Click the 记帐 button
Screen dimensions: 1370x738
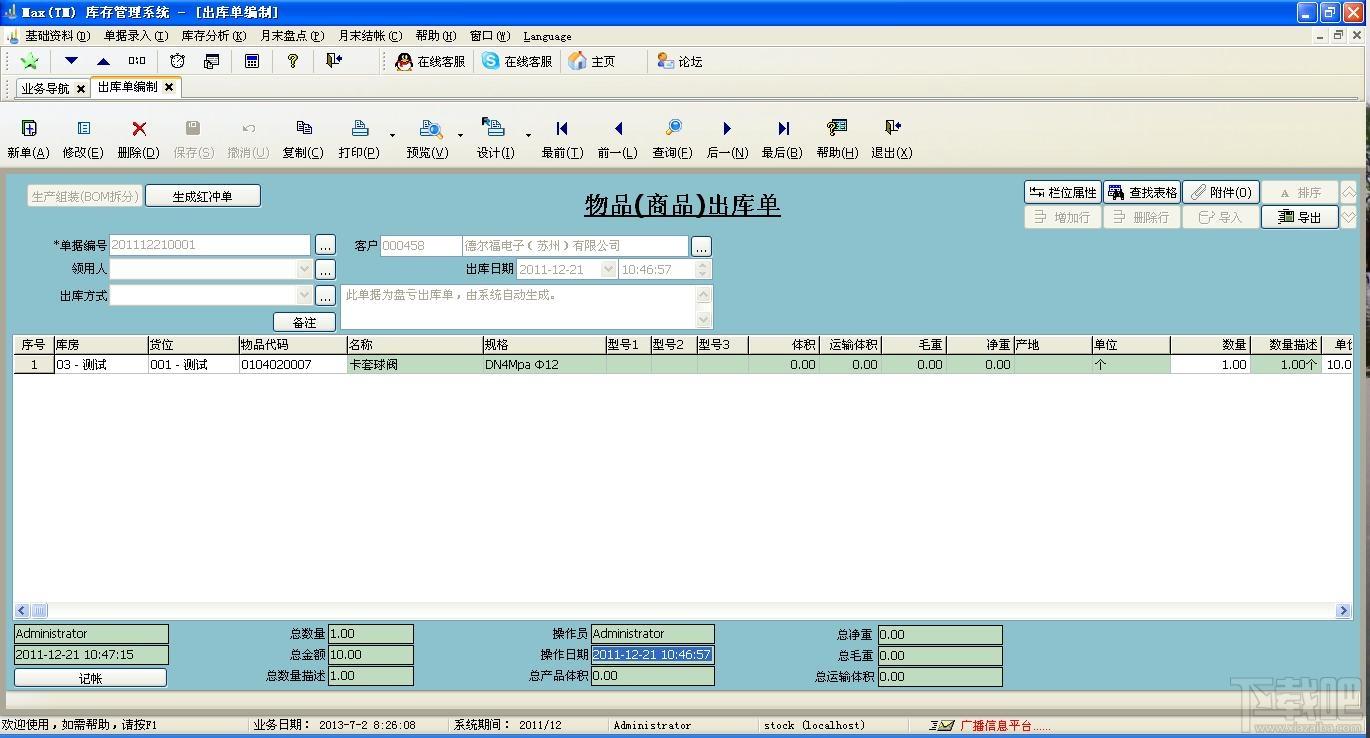90,678
